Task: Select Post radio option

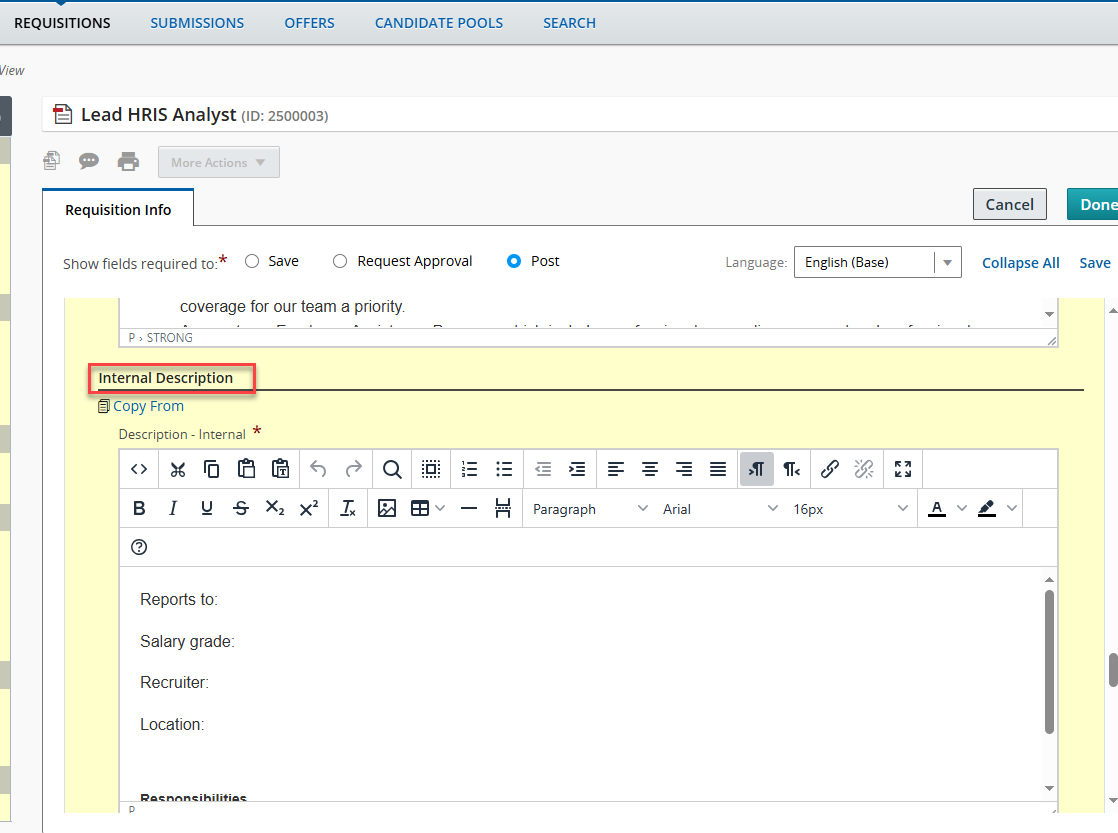Action: click(x=513, y=261)
